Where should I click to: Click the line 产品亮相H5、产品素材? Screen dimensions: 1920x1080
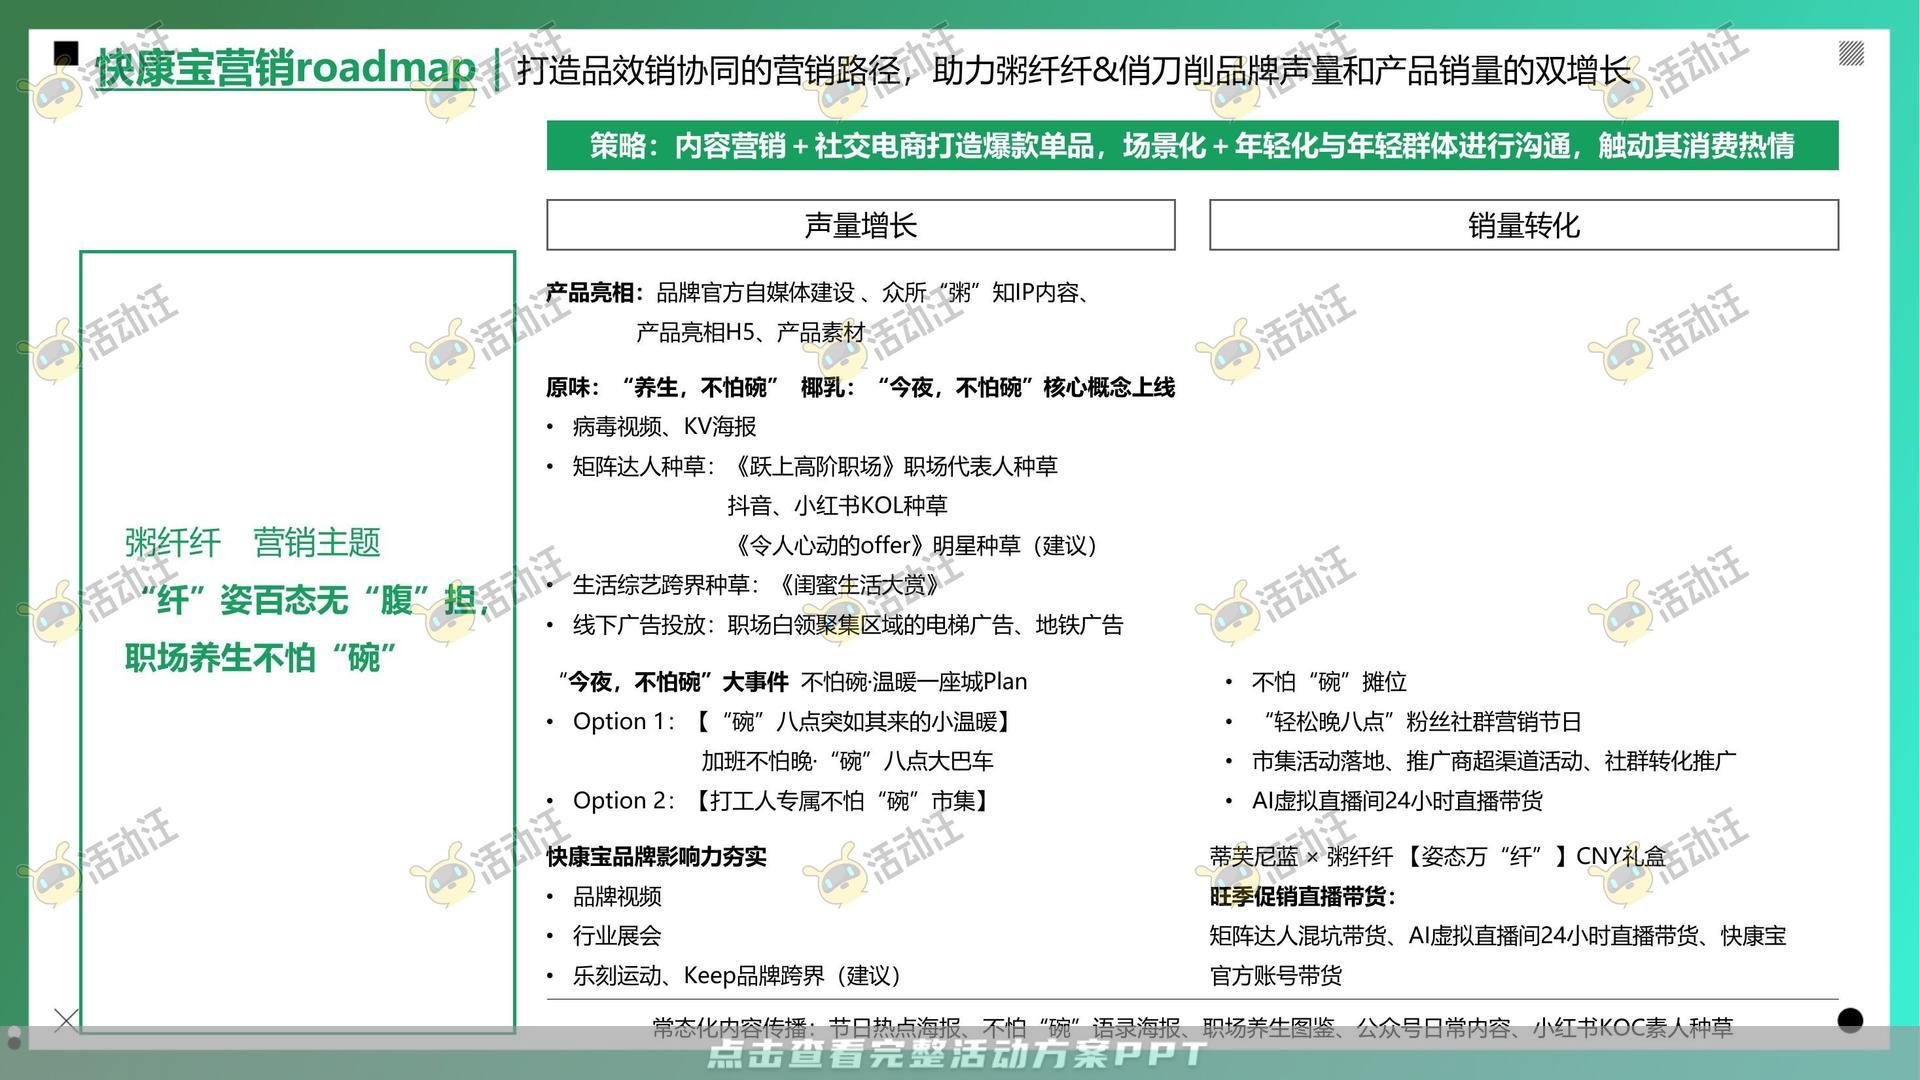(750, 332)
